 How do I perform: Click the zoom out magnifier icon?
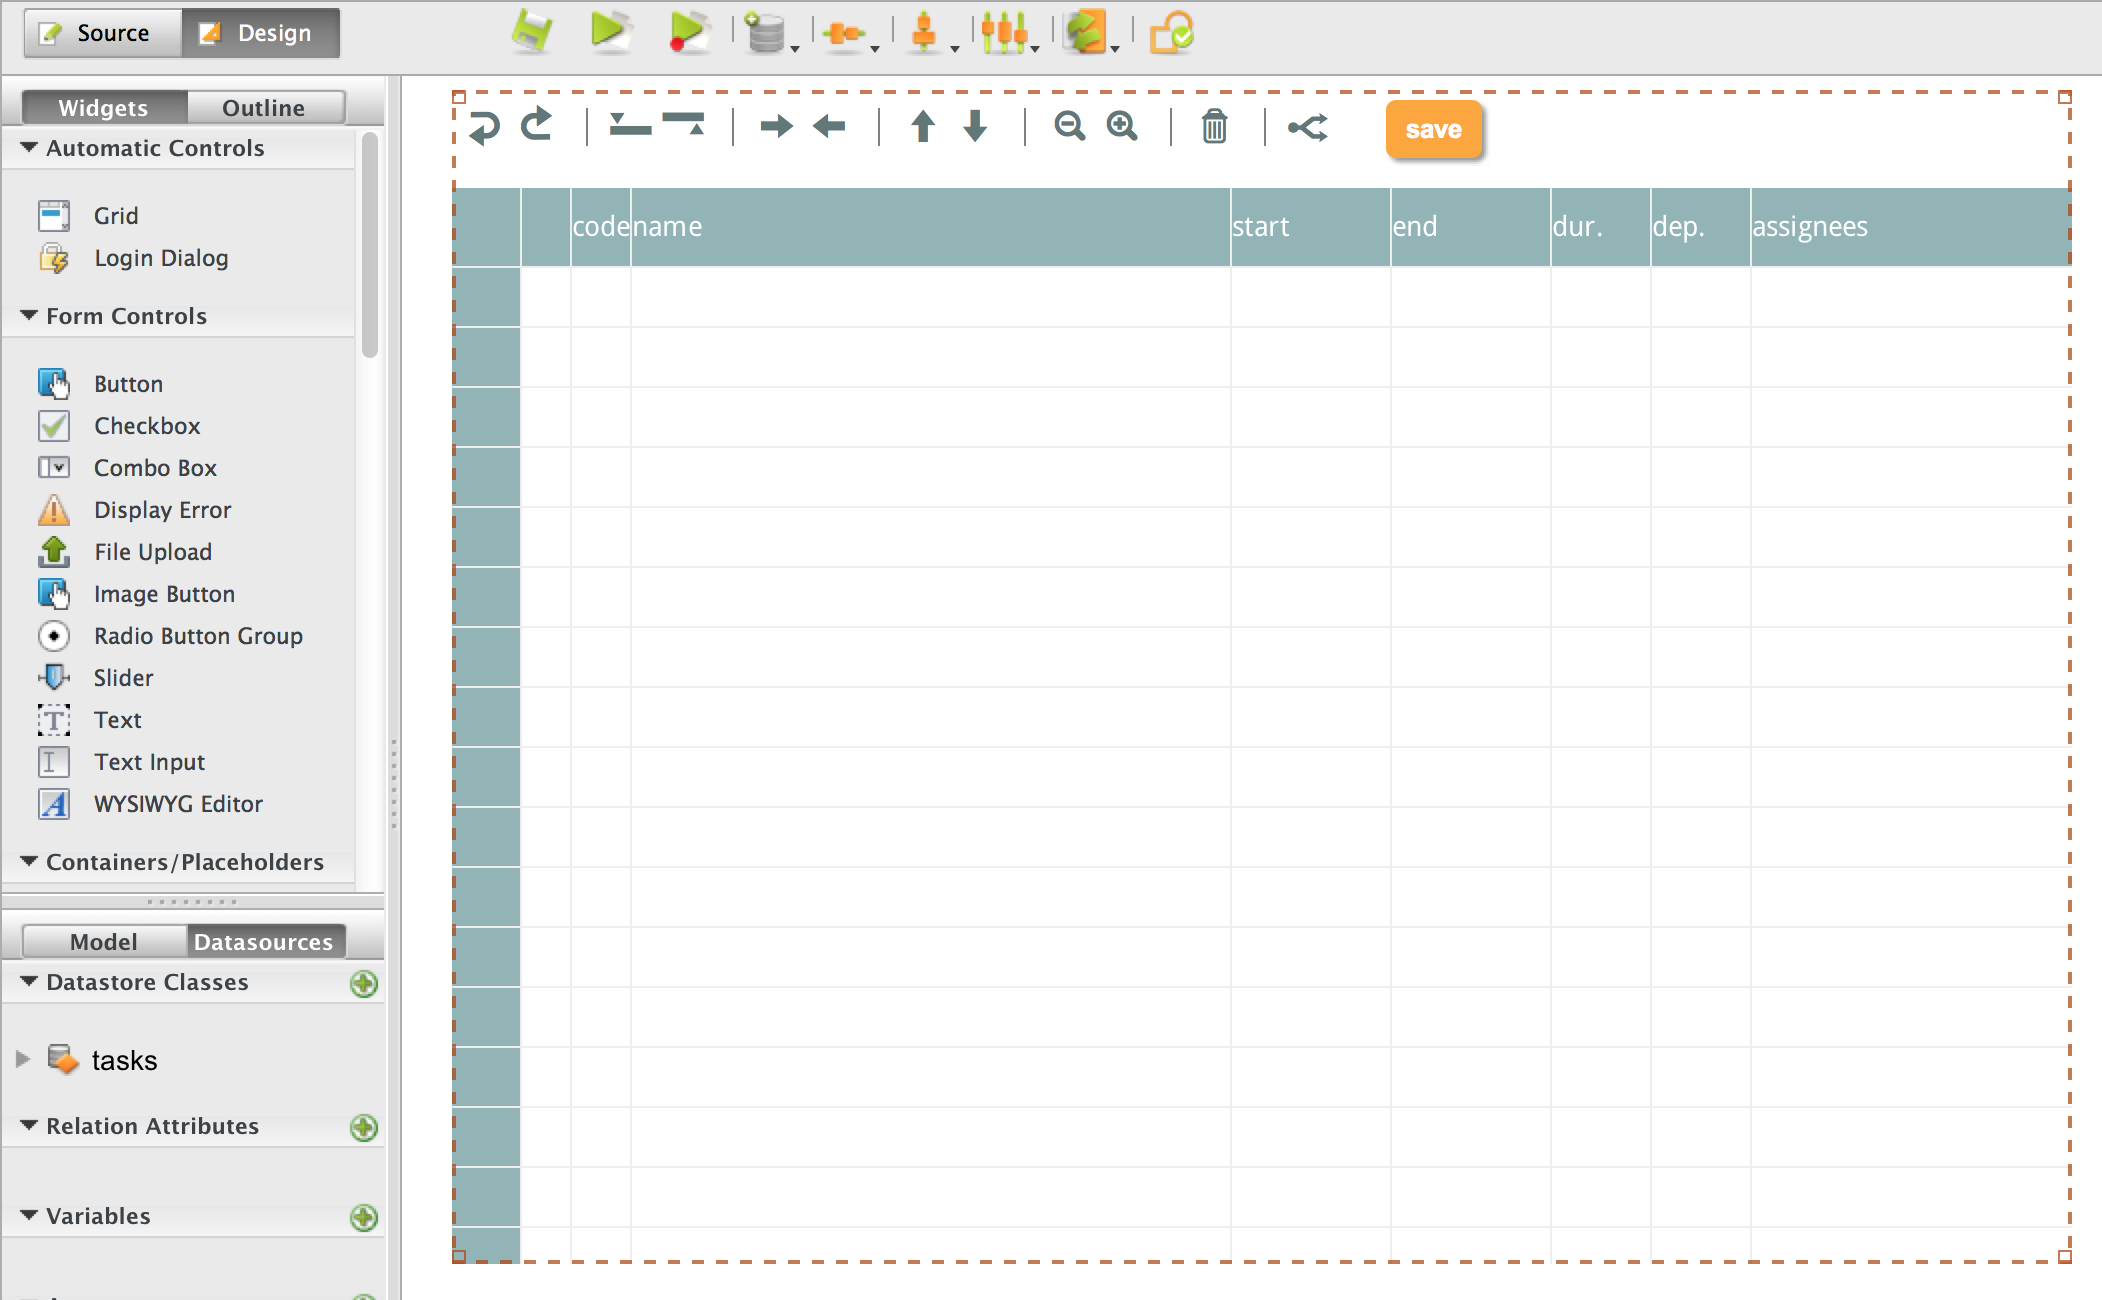[x=1069, y=126]
